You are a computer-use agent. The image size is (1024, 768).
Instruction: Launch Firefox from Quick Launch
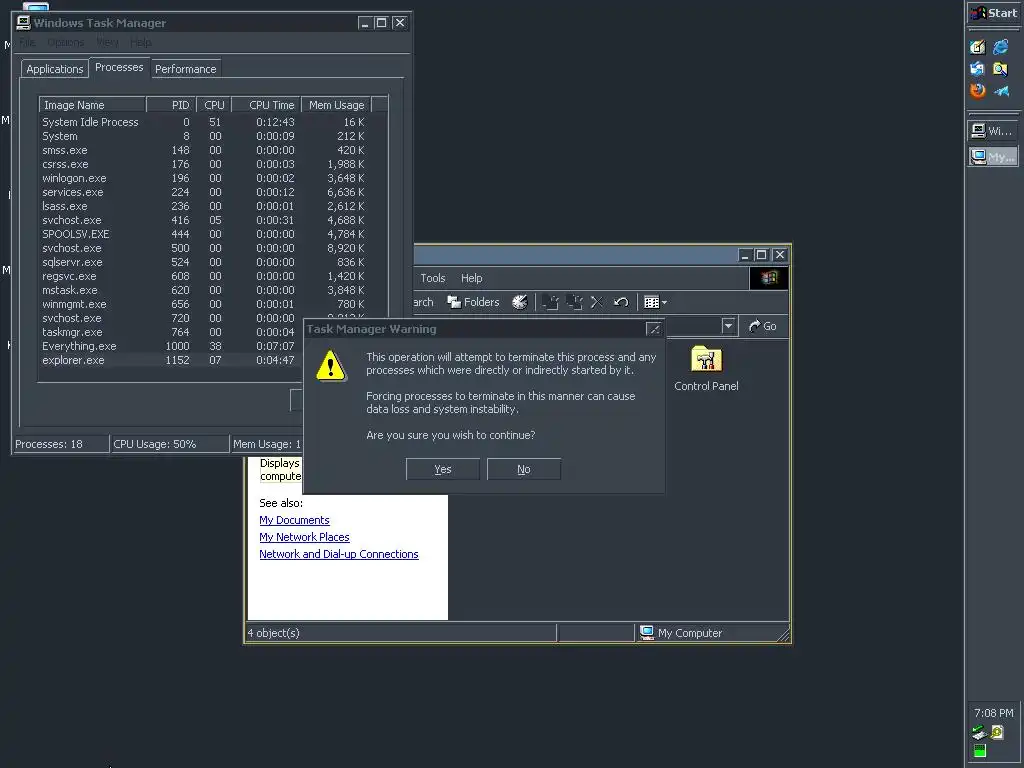tap(978, 91)
